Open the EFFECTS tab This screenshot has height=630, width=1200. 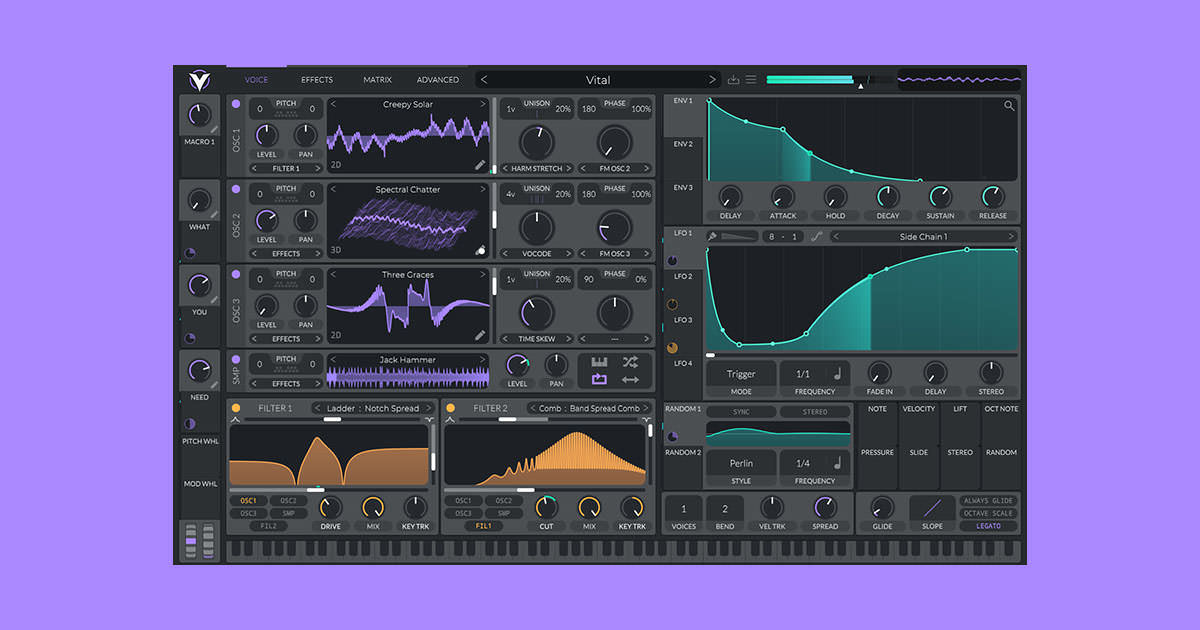pos(317,80)
